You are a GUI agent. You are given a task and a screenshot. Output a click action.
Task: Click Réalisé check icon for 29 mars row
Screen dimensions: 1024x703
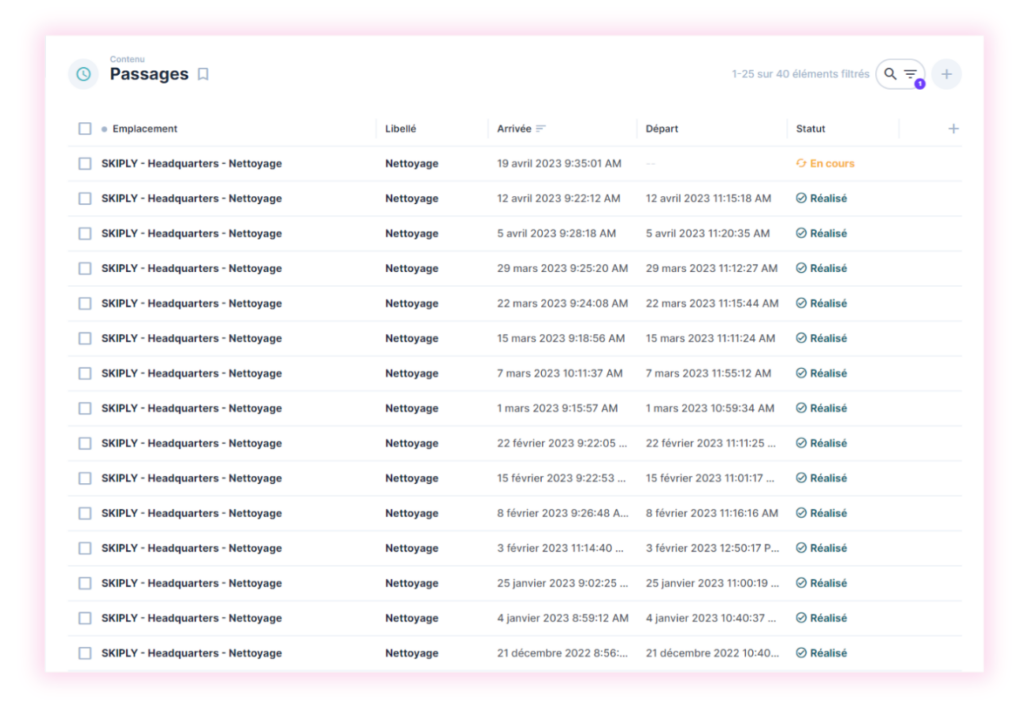(x=801, y=268)
